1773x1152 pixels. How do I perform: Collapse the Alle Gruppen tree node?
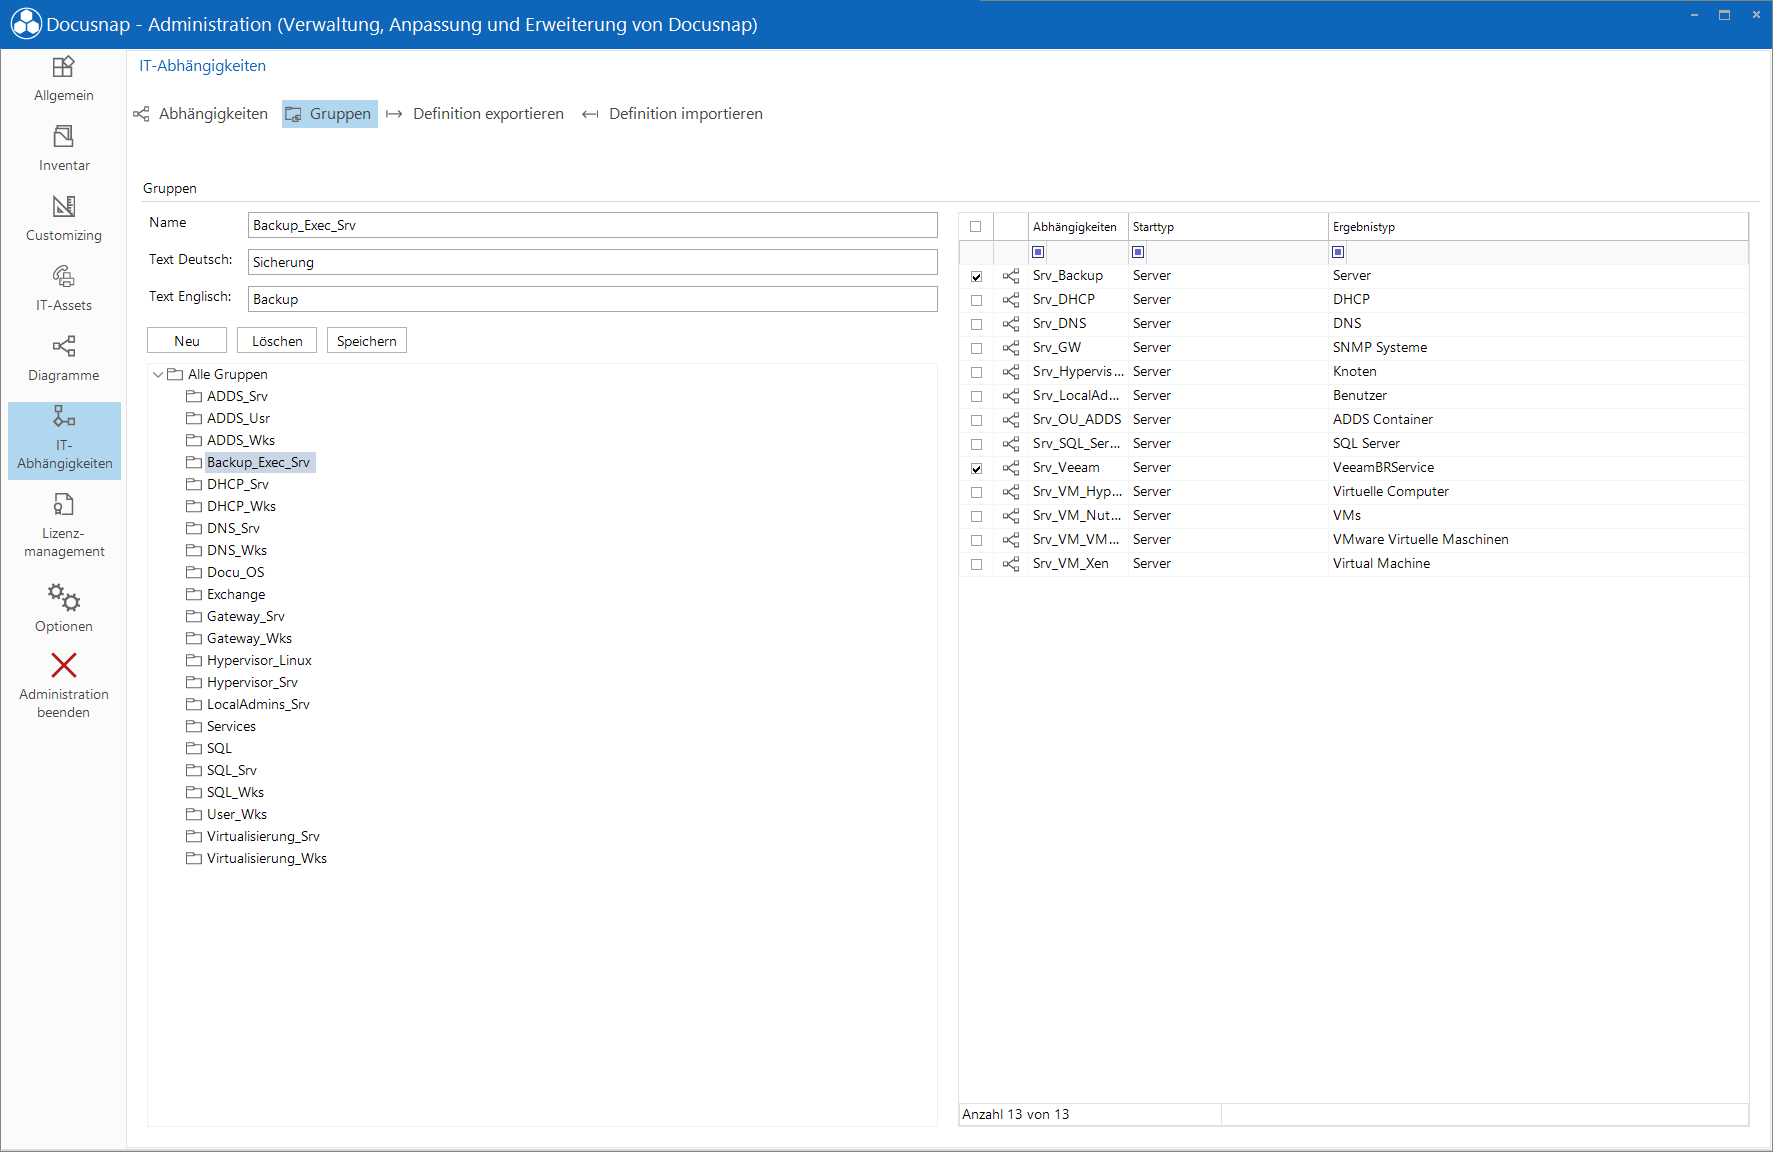tap(158, 374)
